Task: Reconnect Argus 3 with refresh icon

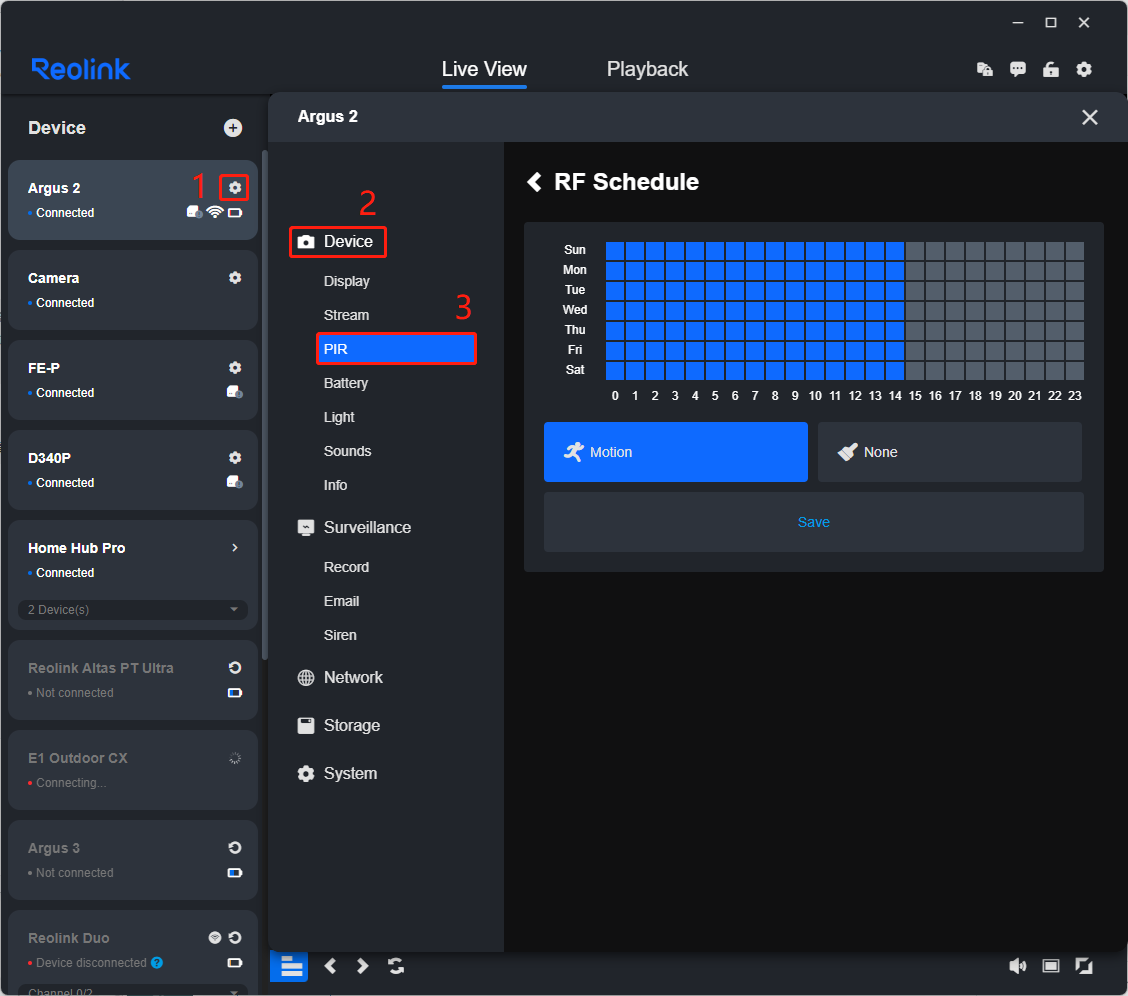Action: click(235, 848)
